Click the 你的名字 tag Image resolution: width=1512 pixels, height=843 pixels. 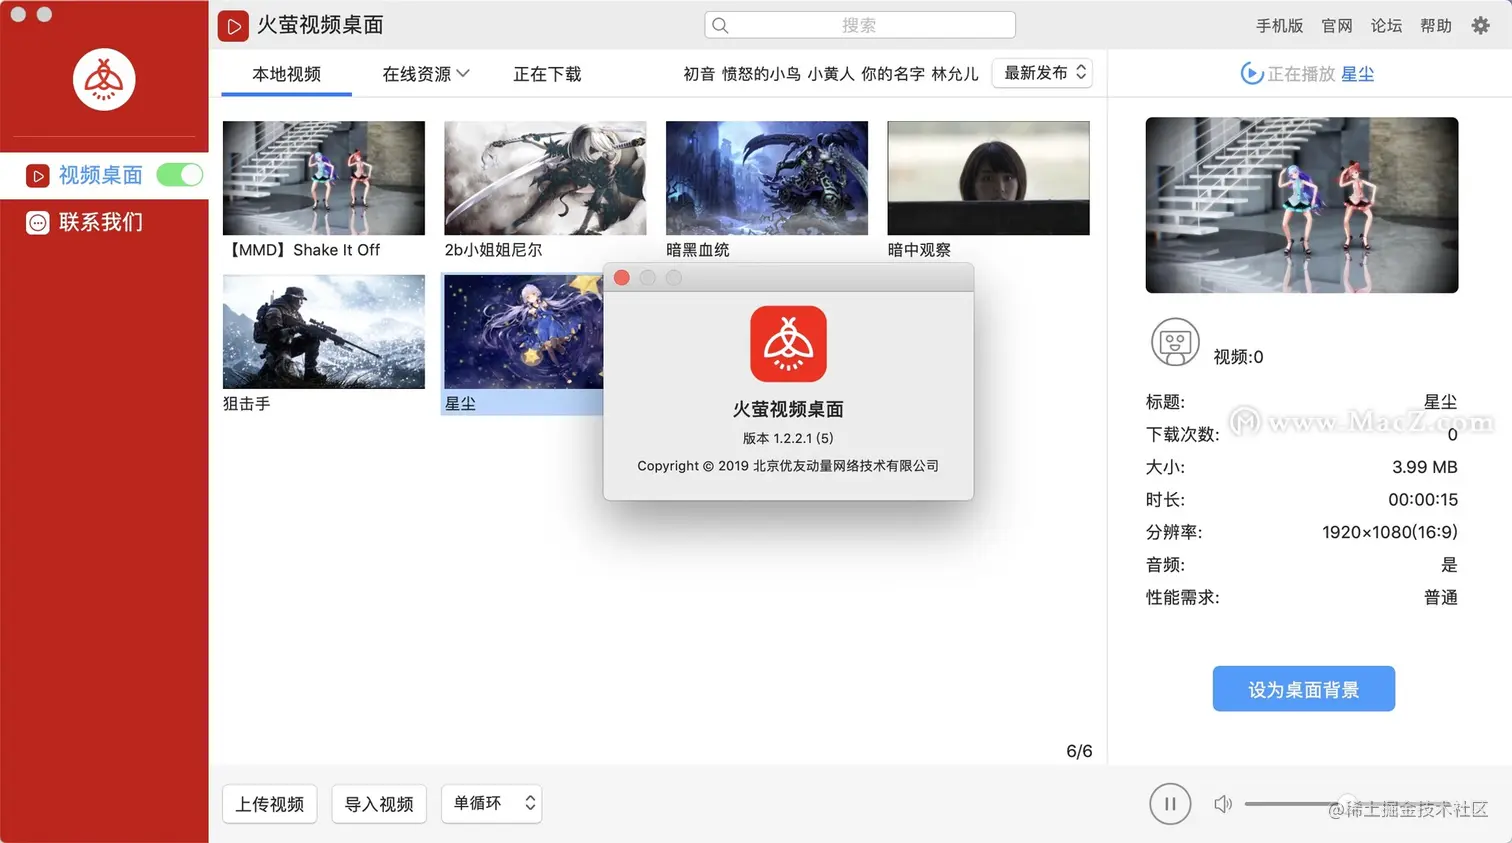(x=893, y=74)
